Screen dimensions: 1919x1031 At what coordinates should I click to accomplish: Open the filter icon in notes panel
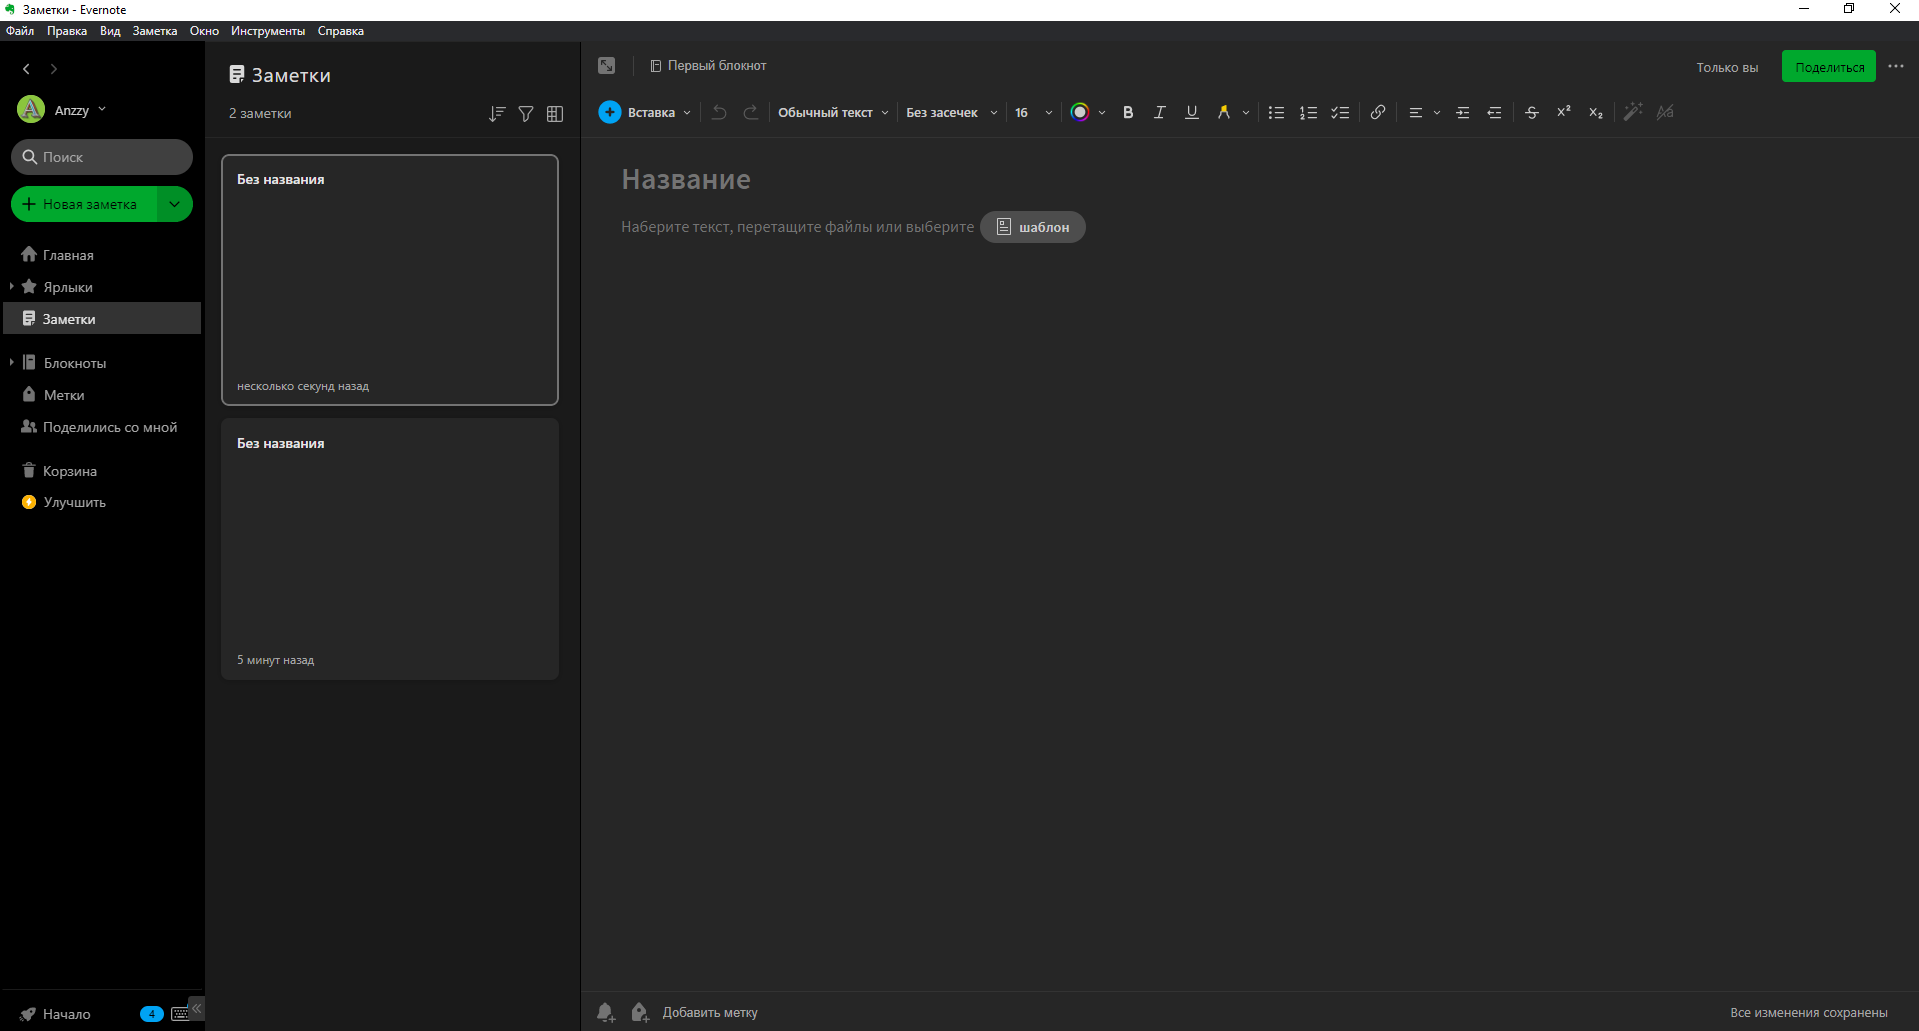[x=525, y=113]
